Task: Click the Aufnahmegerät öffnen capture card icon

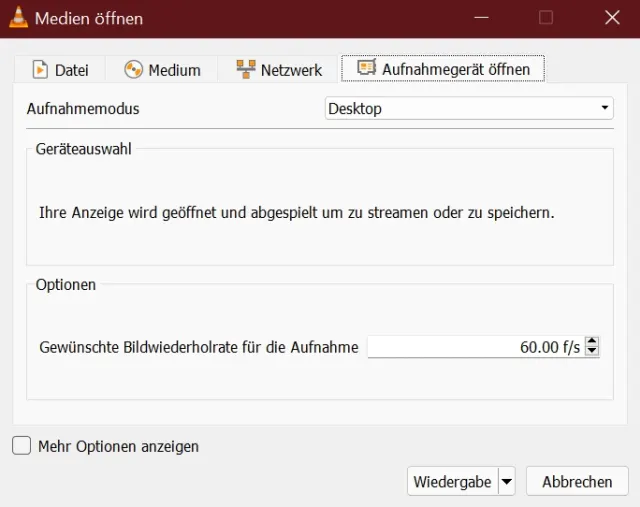Action: point(366,69)
